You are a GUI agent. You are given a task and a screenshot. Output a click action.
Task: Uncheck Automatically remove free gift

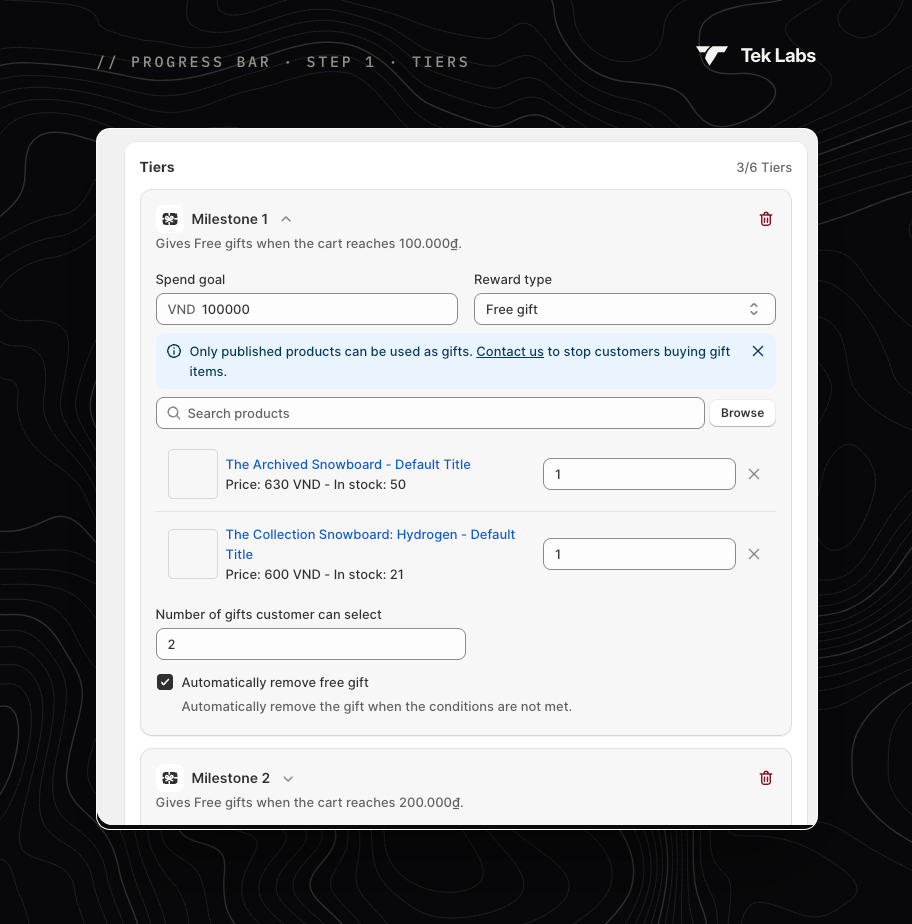pyautogui.click(x=165, y=682)
